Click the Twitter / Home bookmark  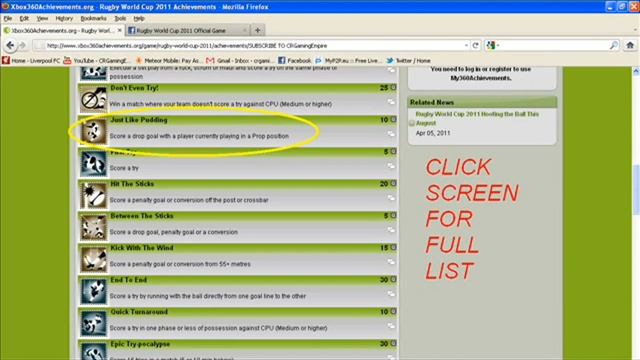click(x=408, y=60)
